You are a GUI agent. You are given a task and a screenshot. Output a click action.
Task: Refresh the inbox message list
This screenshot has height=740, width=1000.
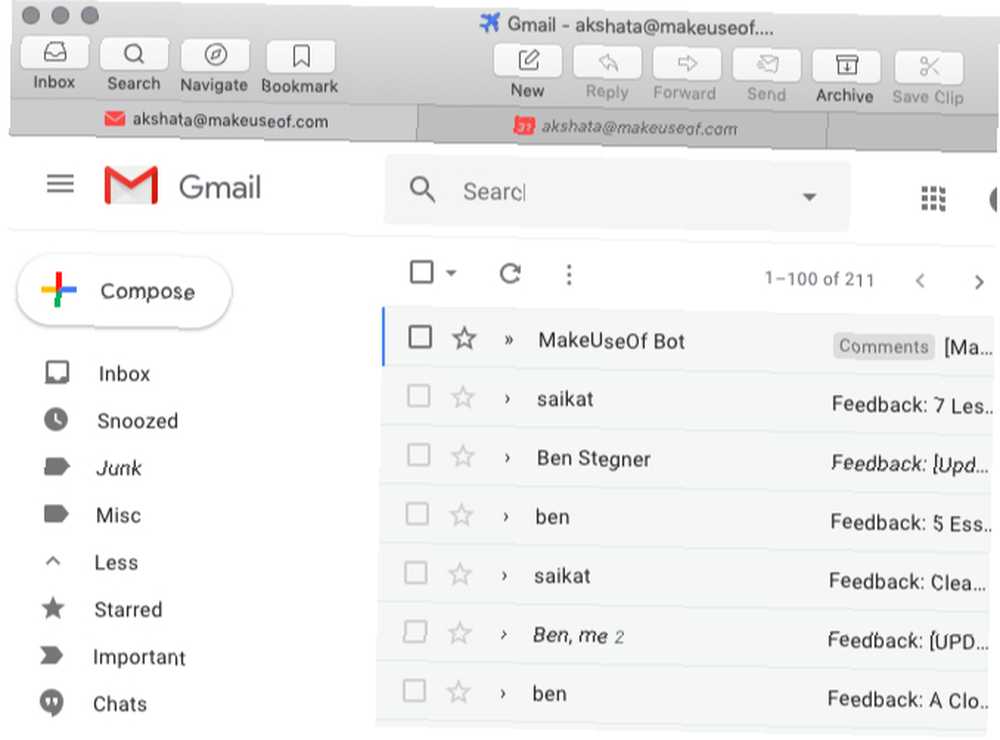pos(510,274)
